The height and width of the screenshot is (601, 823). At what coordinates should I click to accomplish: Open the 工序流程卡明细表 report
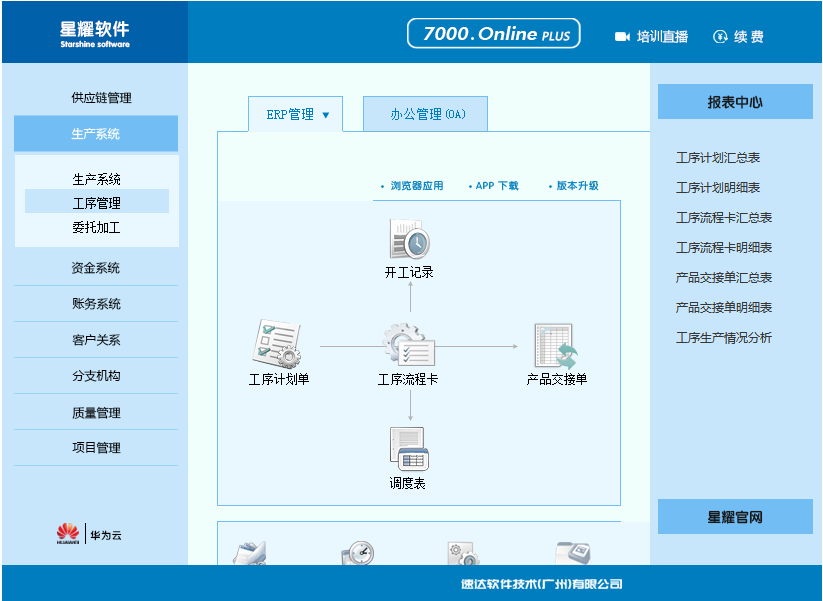click(724, 247)
